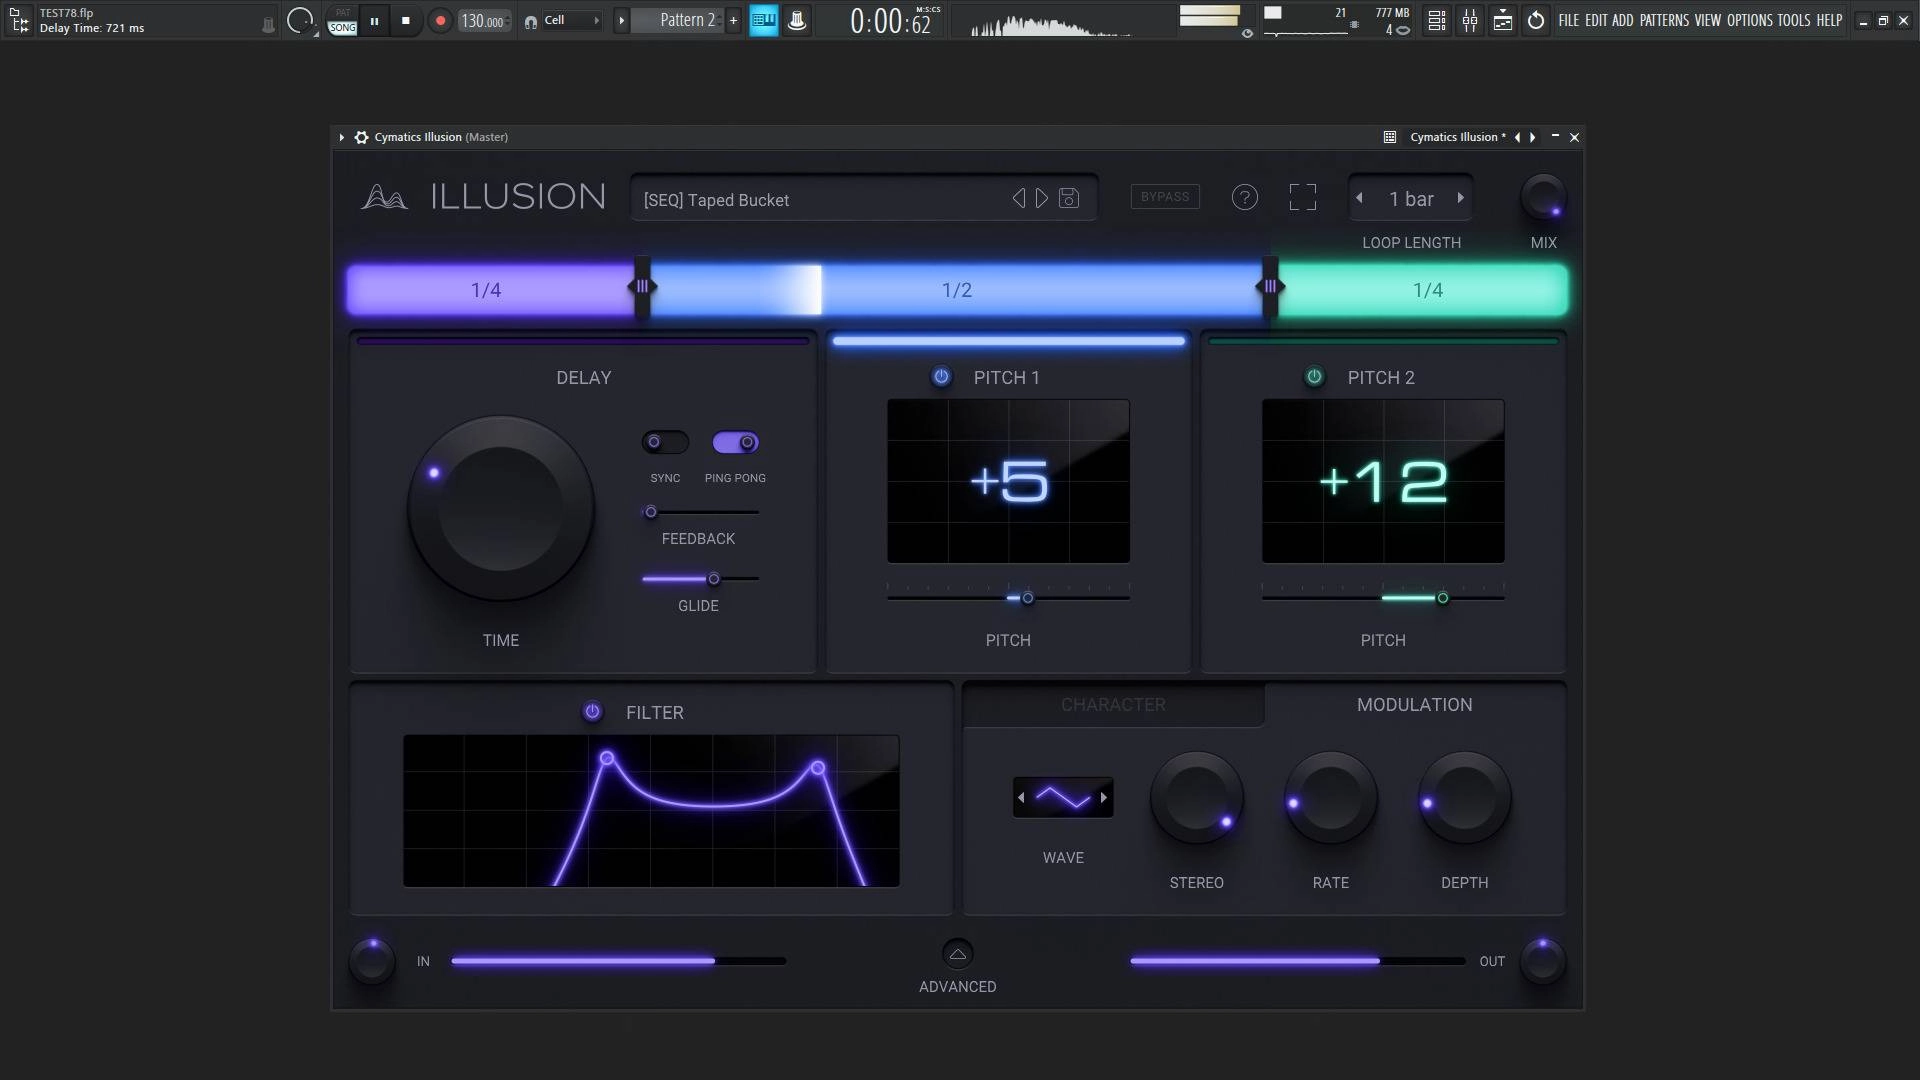Add a new pattern with the plus button
Screen dimensions: 1920x1080
click(734, 20)
